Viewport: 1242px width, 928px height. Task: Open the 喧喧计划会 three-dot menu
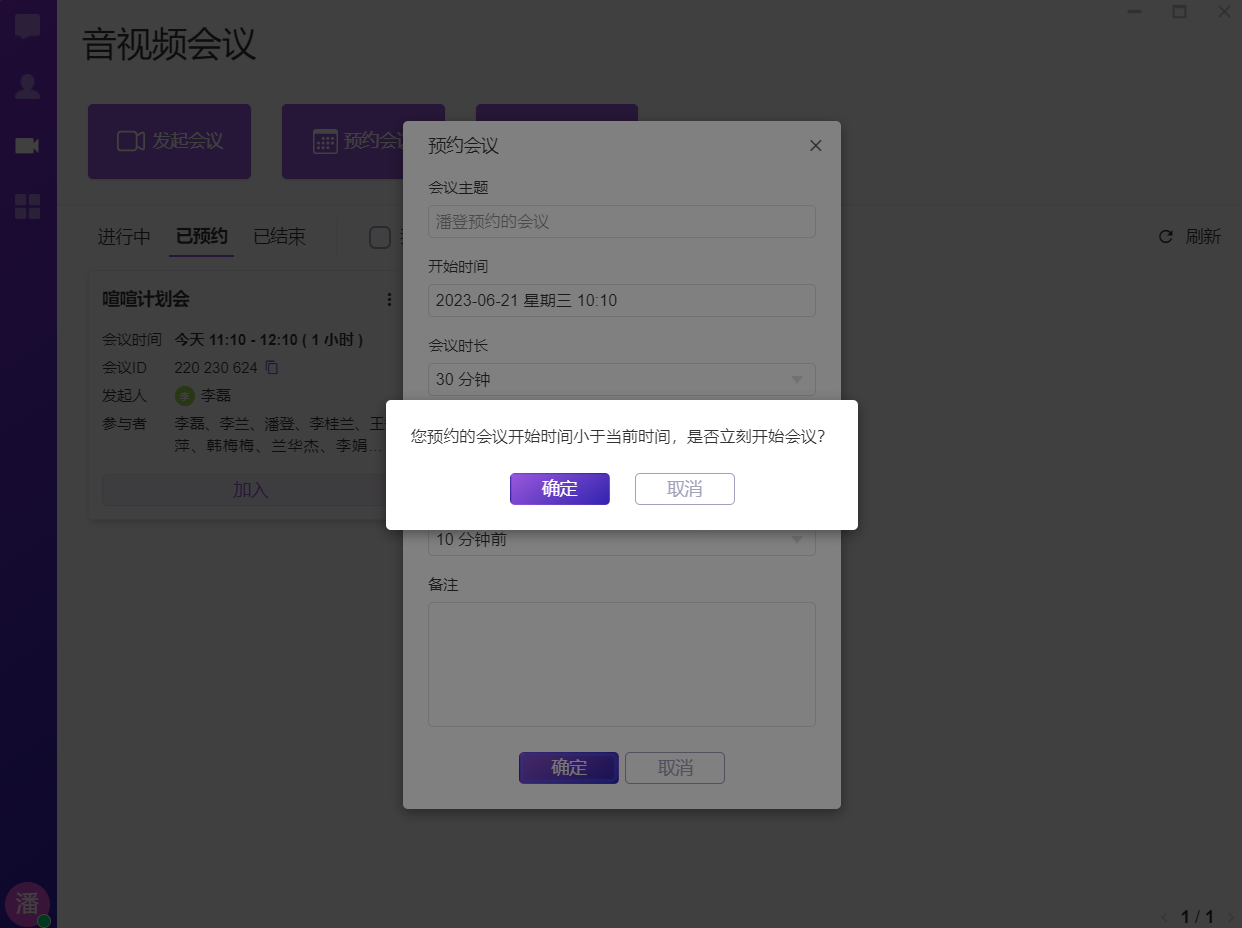389,299
